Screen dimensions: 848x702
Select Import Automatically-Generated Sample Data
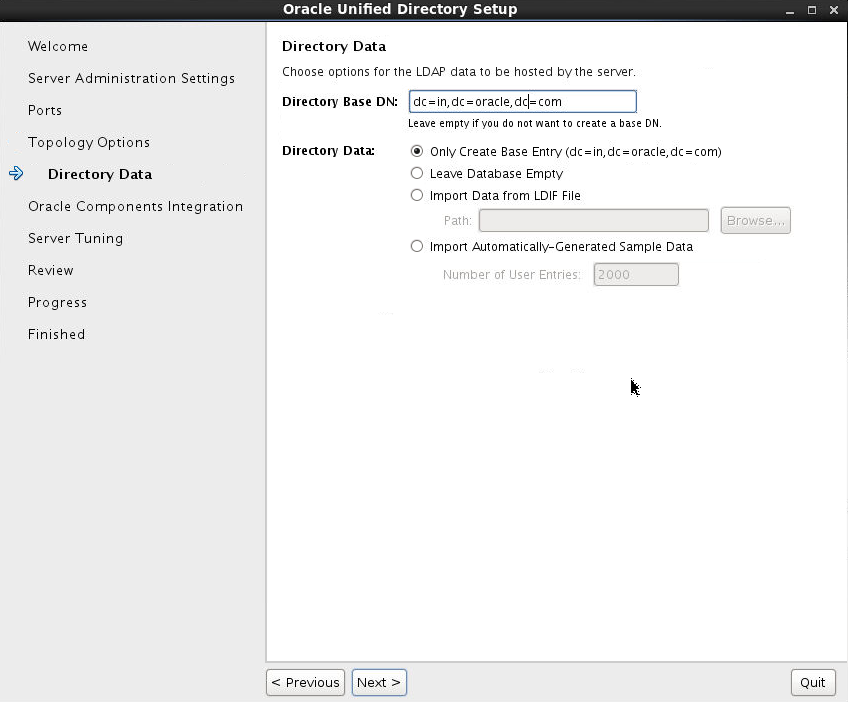416,247
